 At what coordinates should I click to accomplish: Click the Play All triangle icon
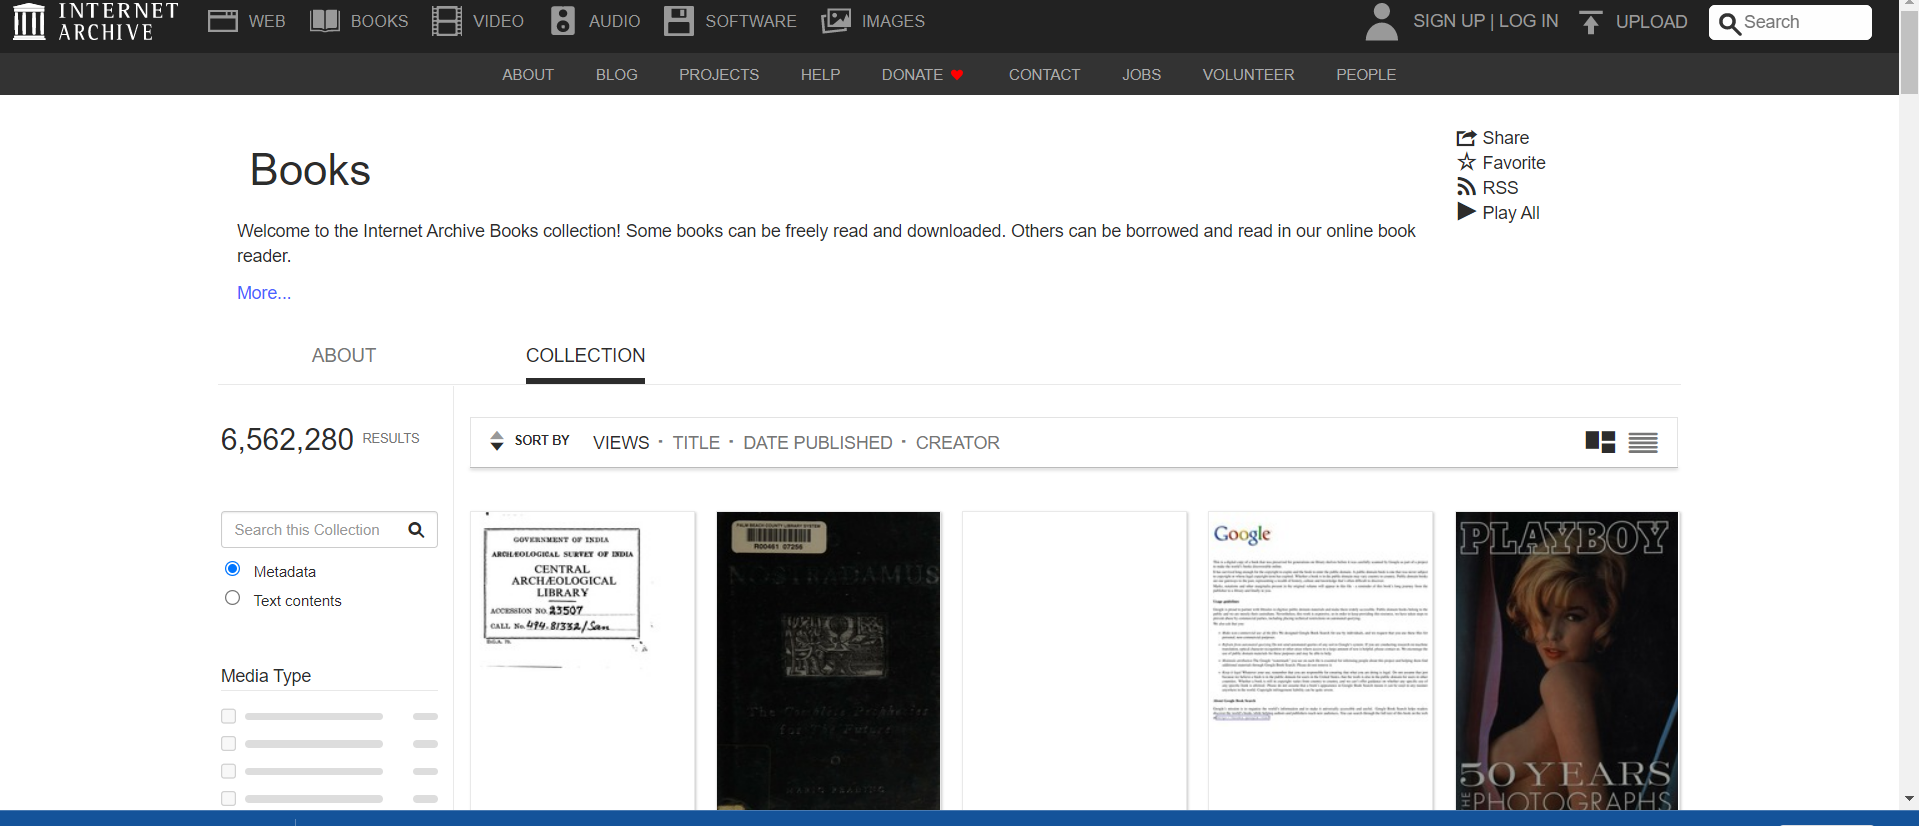coord(1466,212)
